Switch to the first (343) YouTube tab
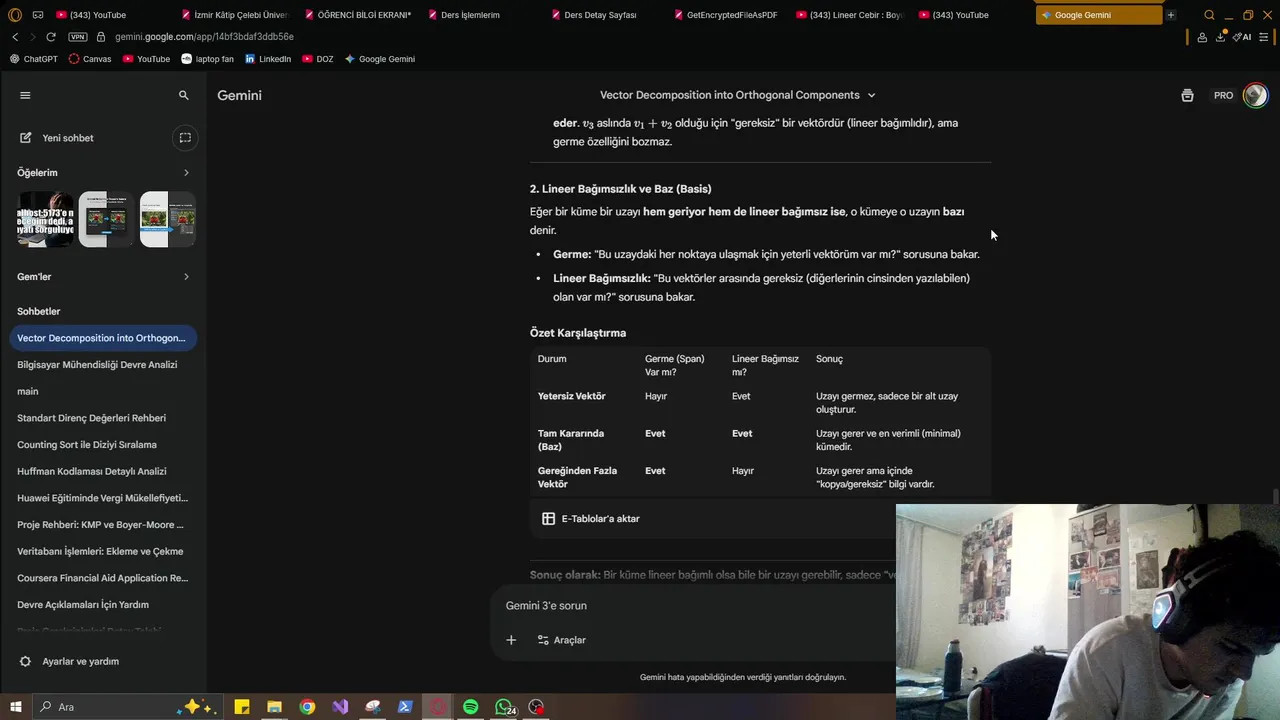1280x720 pixels. [x=91, y=15]
